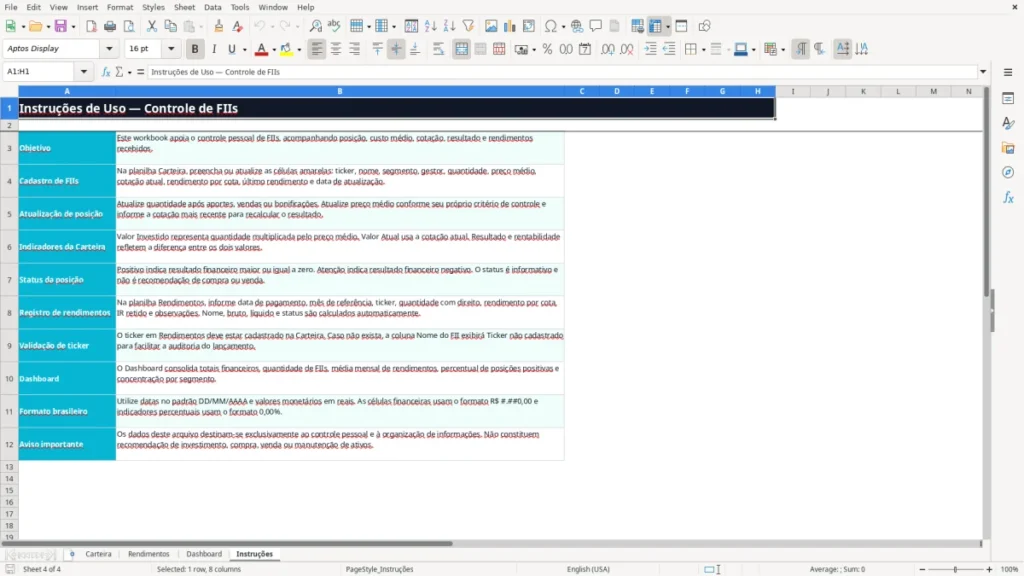Format the cell as percent

pyautogui.click(x=547, y=49)
